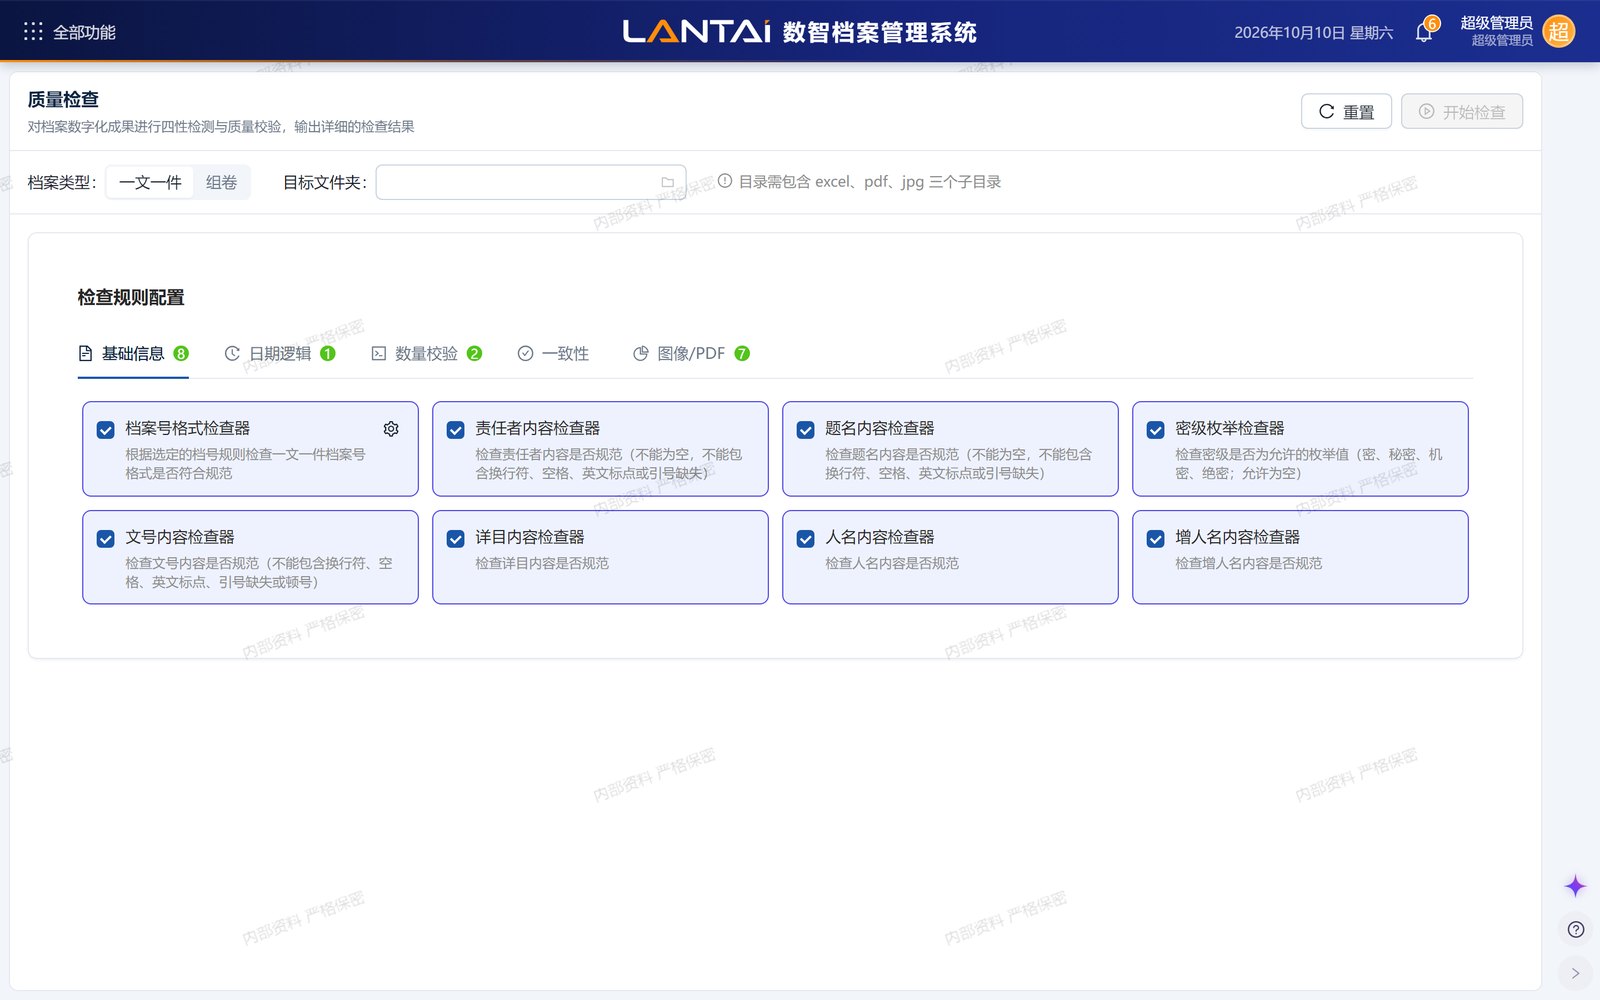
Task: Click folder browse icon in 目标文件夹 field
Action: click(x=668, y=182)
